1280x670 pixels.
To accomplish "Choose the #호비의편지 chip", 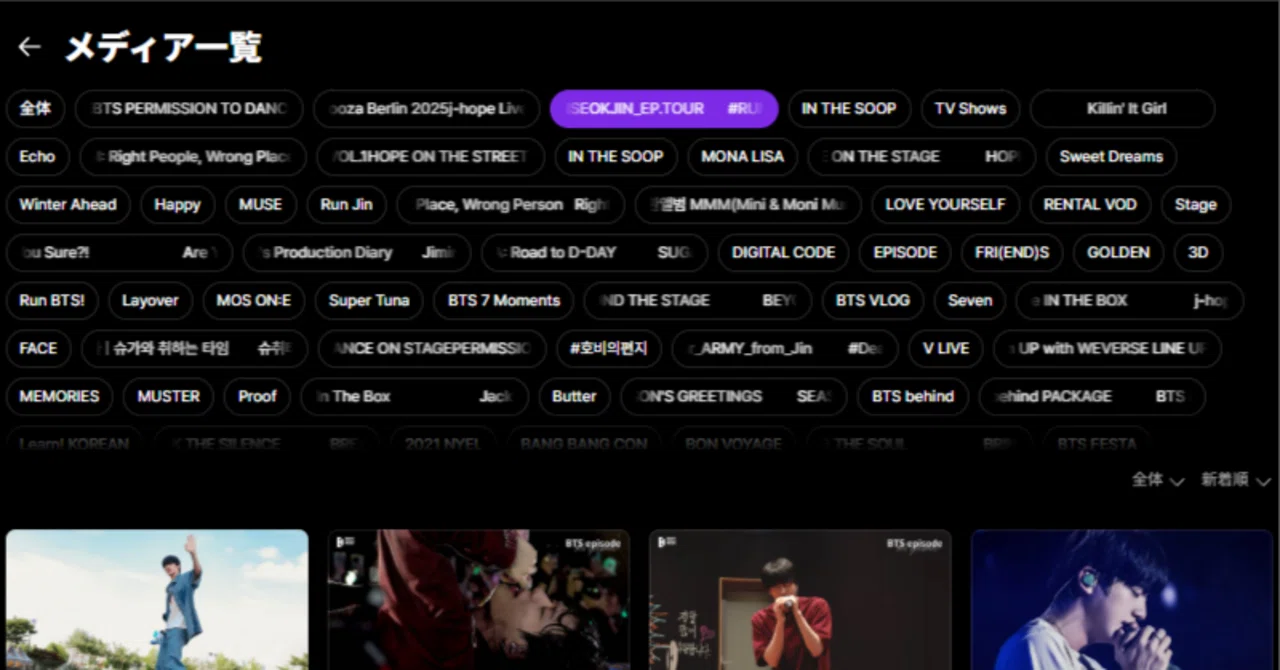I will click(x=609, y=348).
